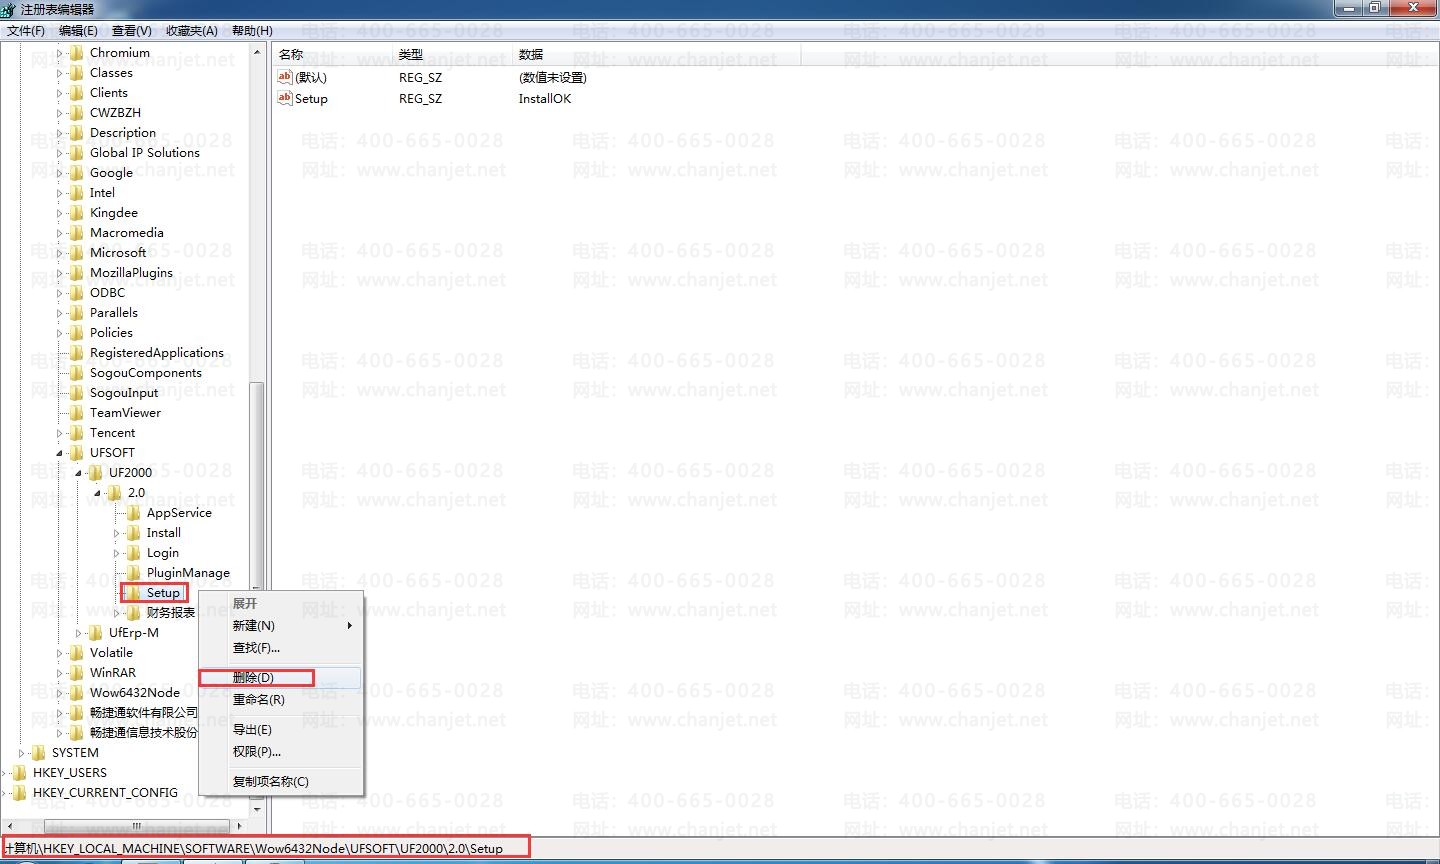Expand the Login tree node
Viewport: 1440px width, 864px height.
click(117, 553)
